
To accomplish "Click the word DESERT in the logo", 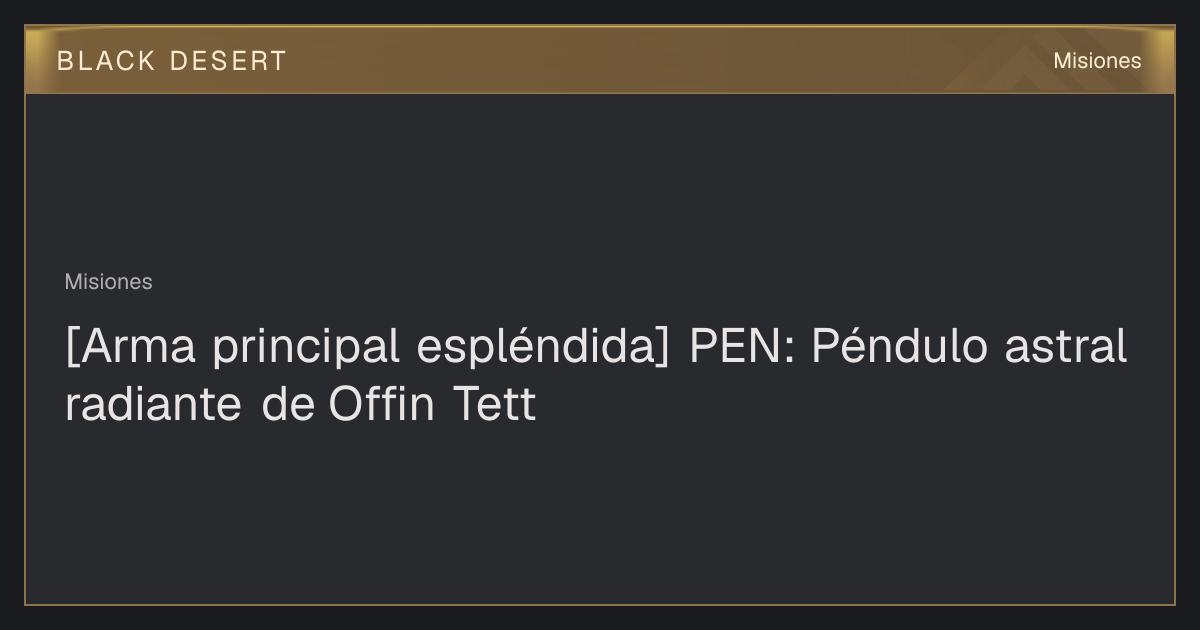I will click(228, 61).
